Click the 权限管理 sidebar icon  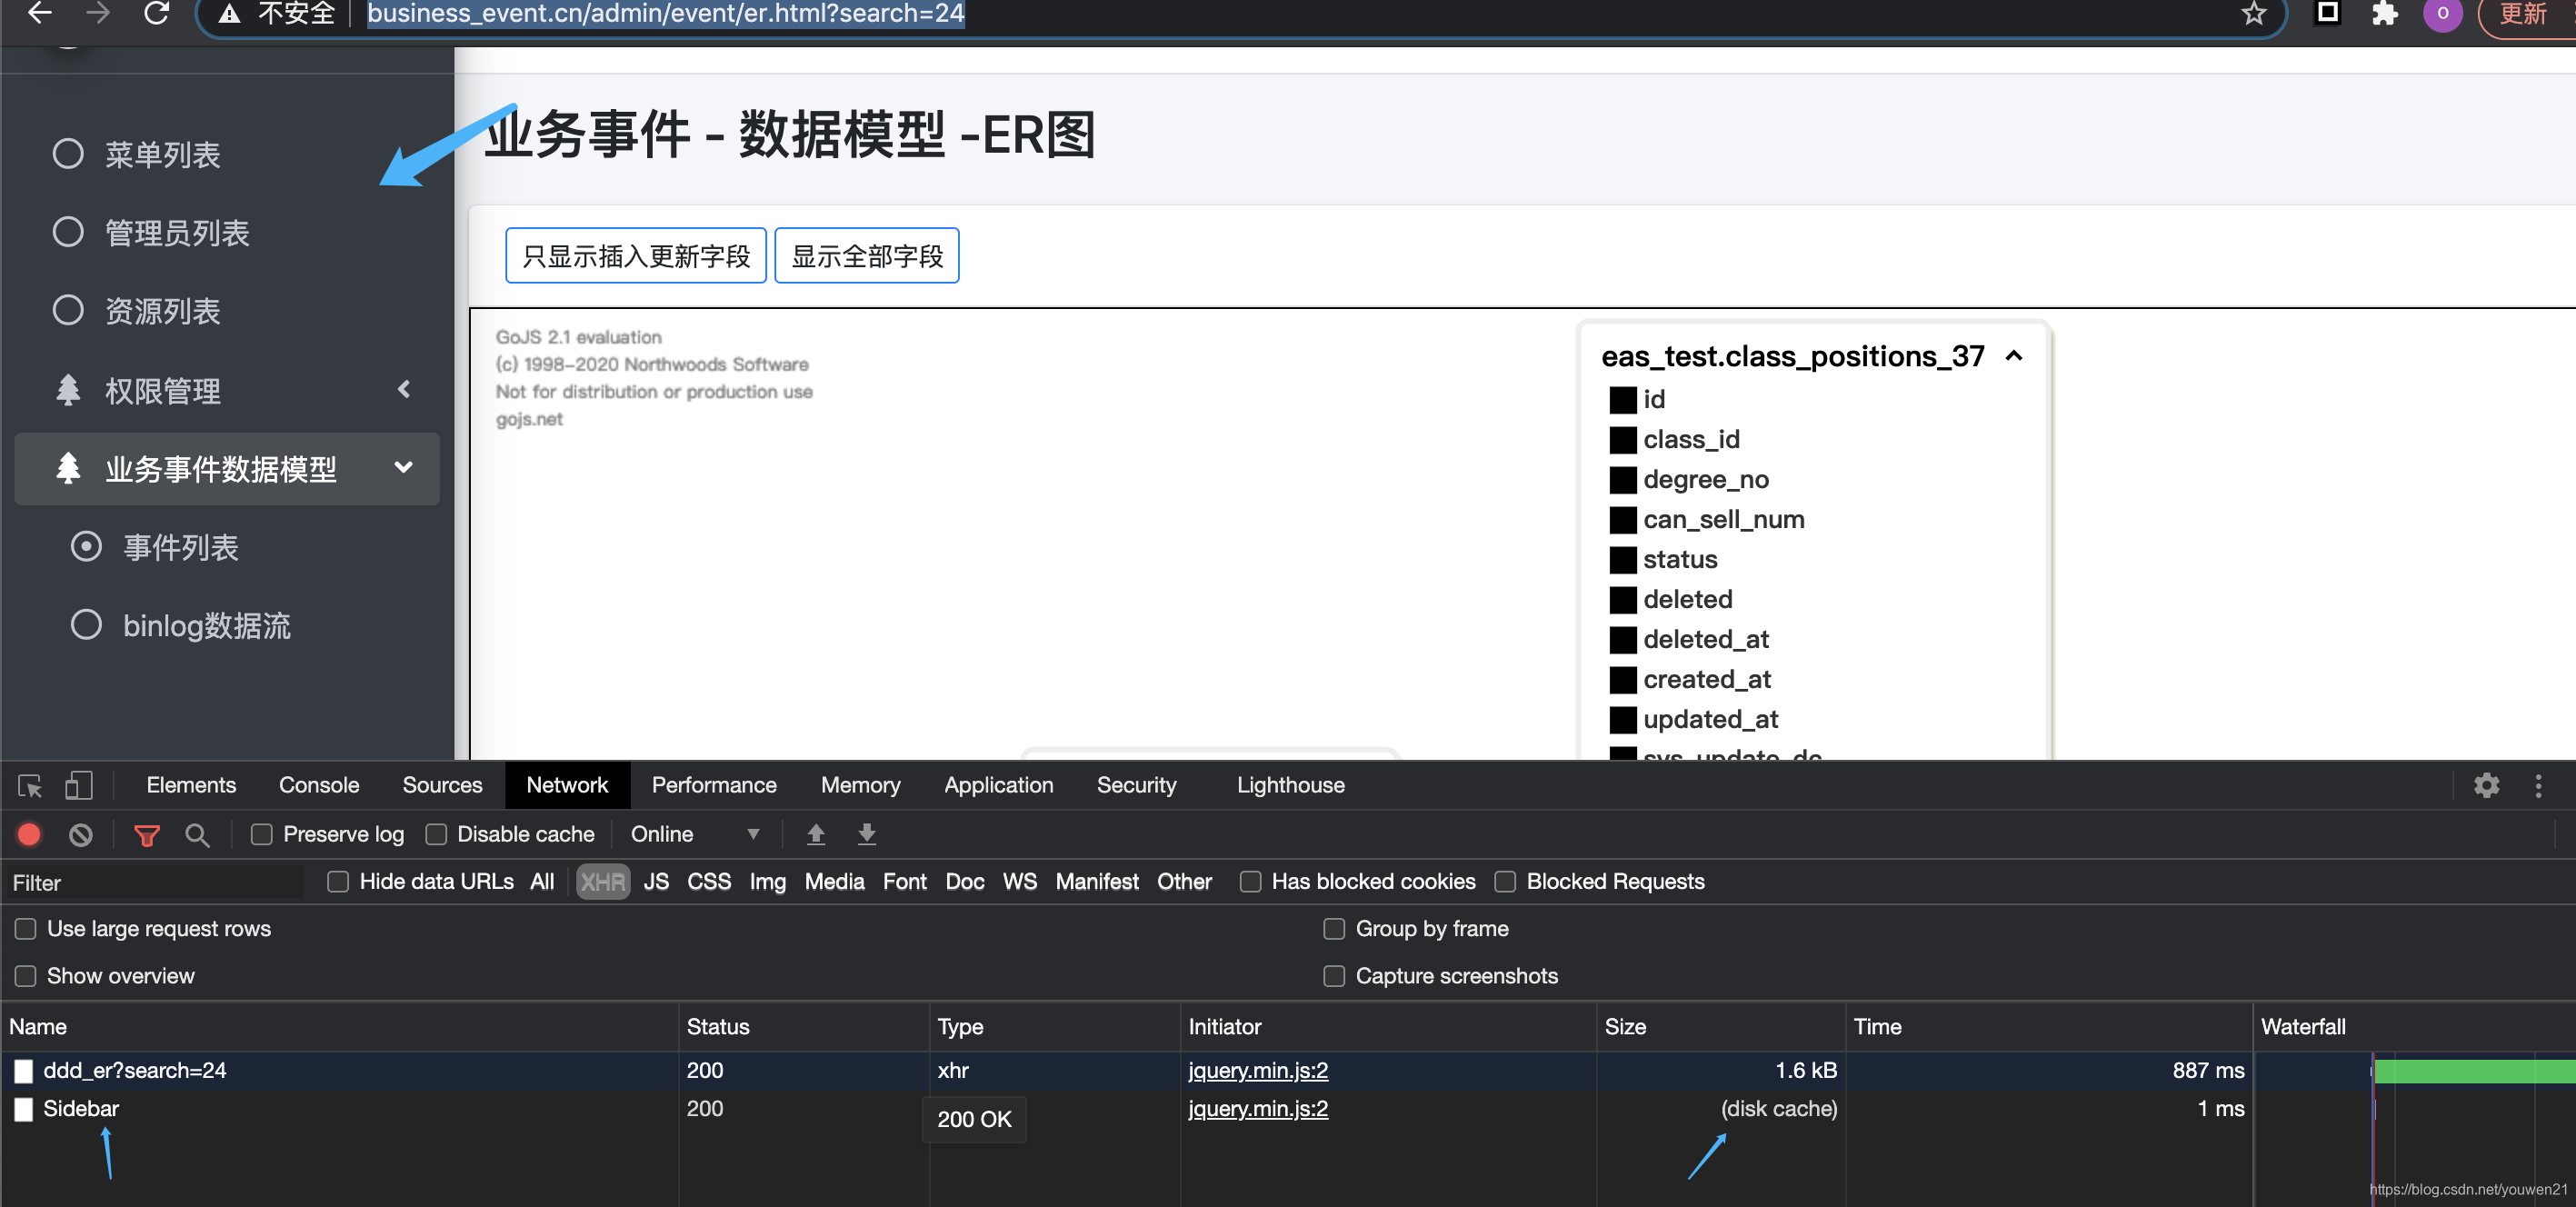(x=67, y=389)
